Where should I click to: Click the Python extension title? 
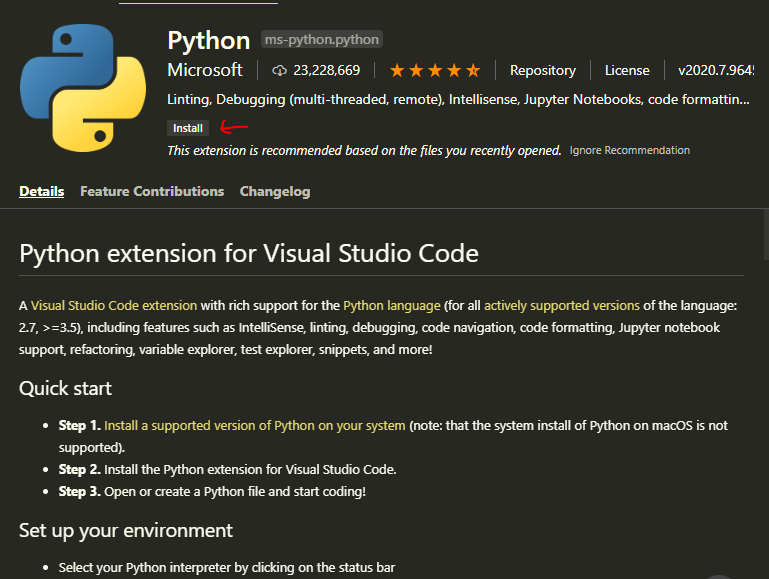[208, 40]
